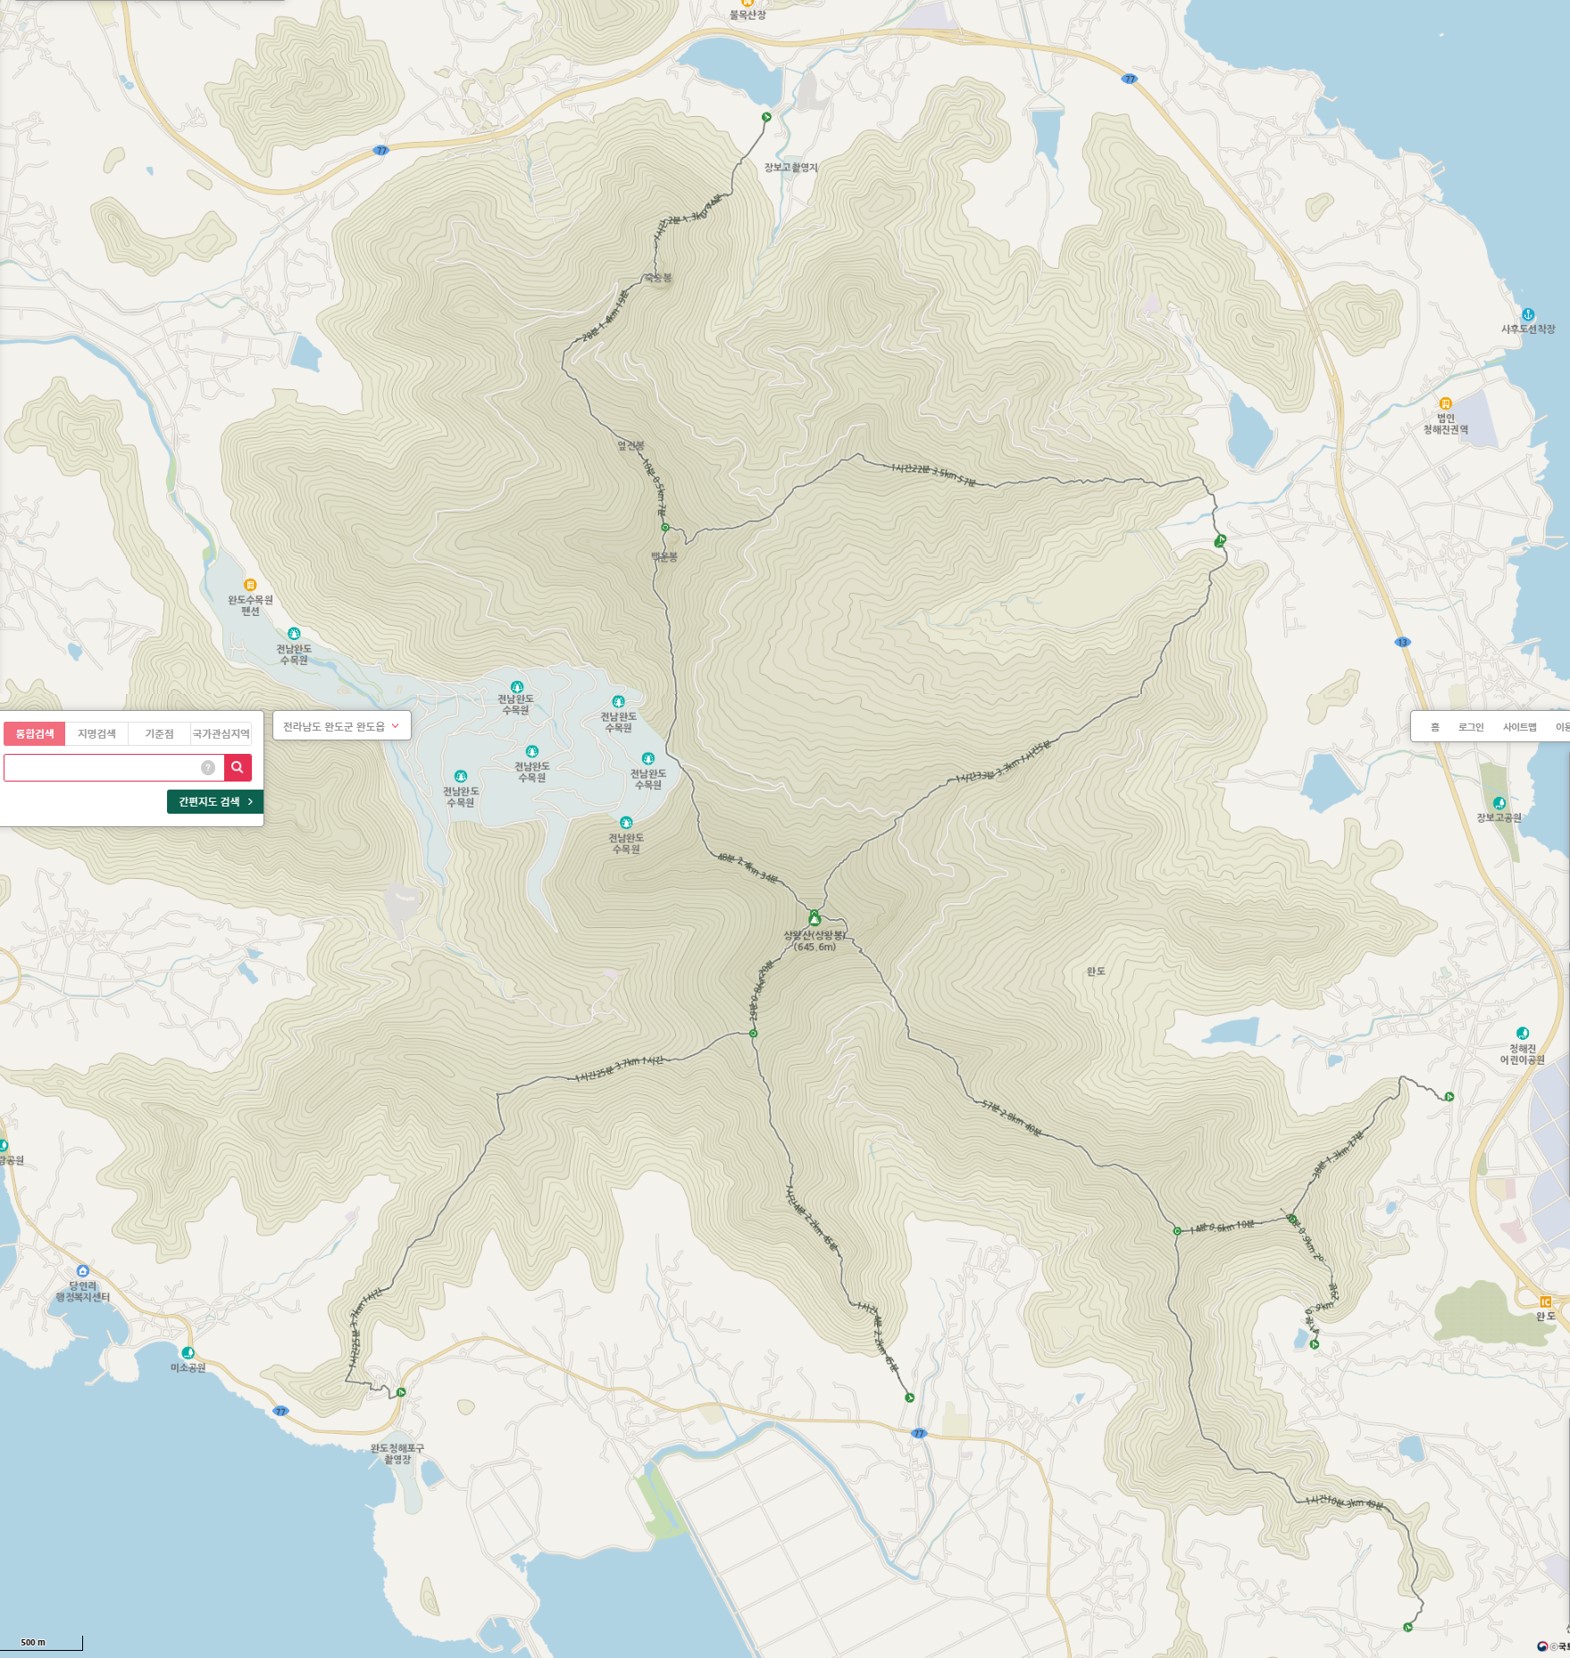
Task: Click the route 13 highway shield
Action: click(1402, 642)
